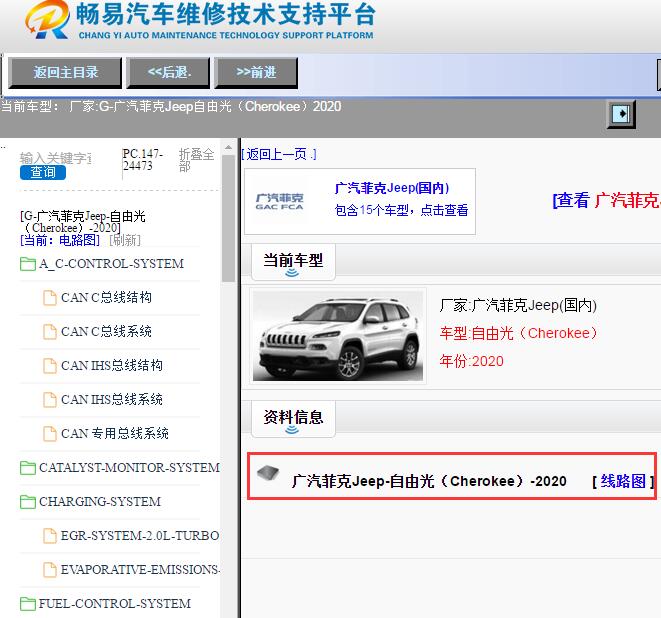
Task: Open the 广汽菲克Jeep(国内) brand link
Action: [x=392, y=188]
